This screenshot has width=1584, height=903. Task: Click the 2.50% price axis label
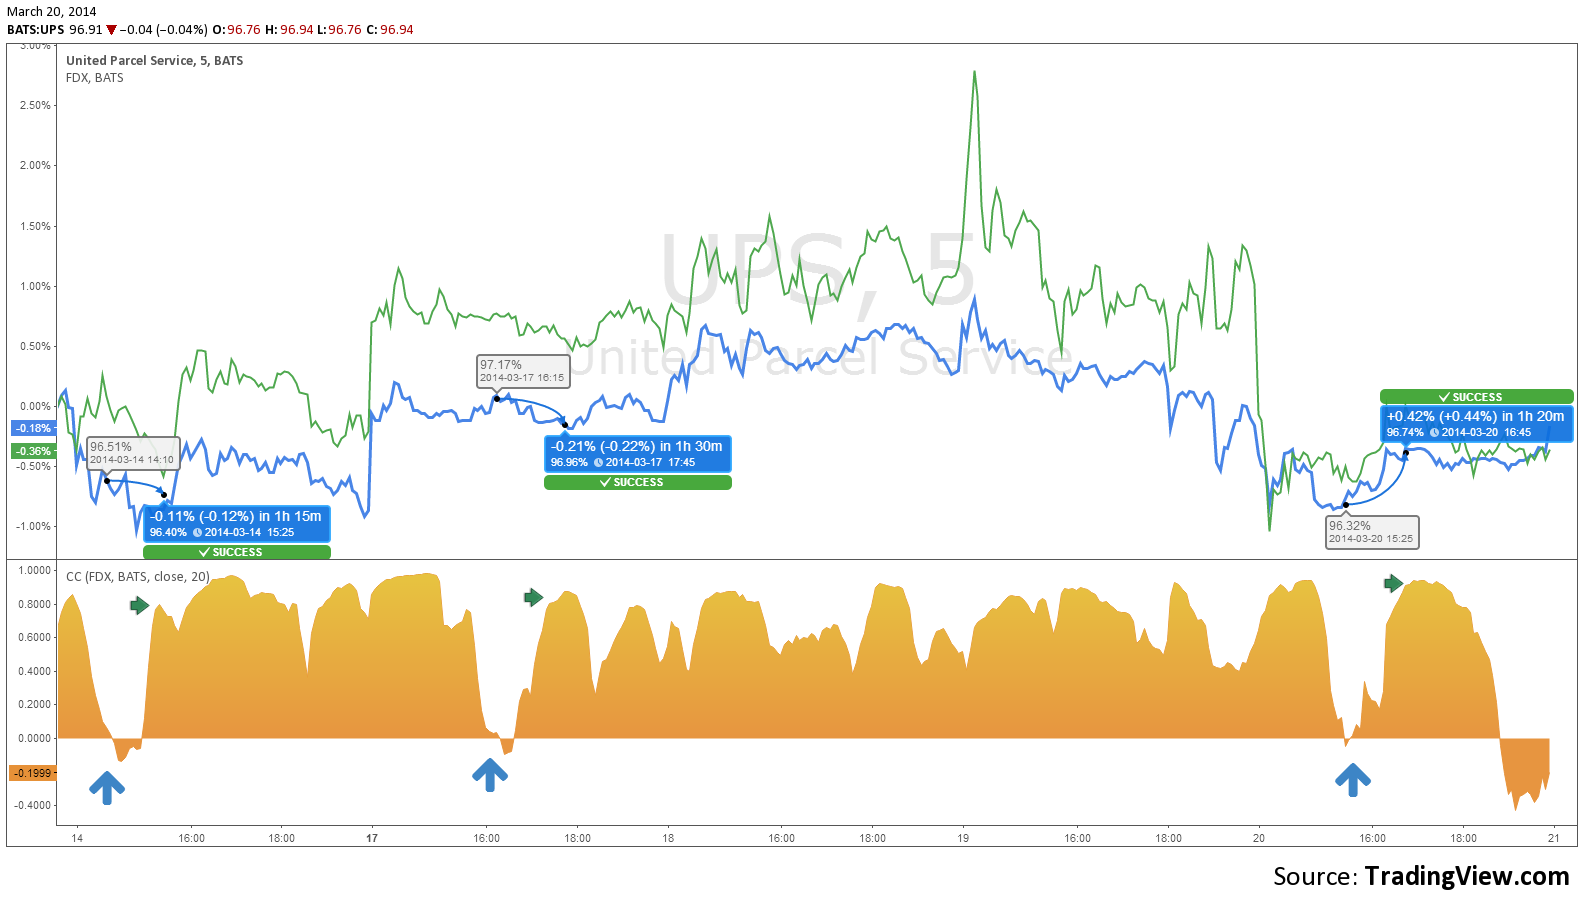point(35,105)
